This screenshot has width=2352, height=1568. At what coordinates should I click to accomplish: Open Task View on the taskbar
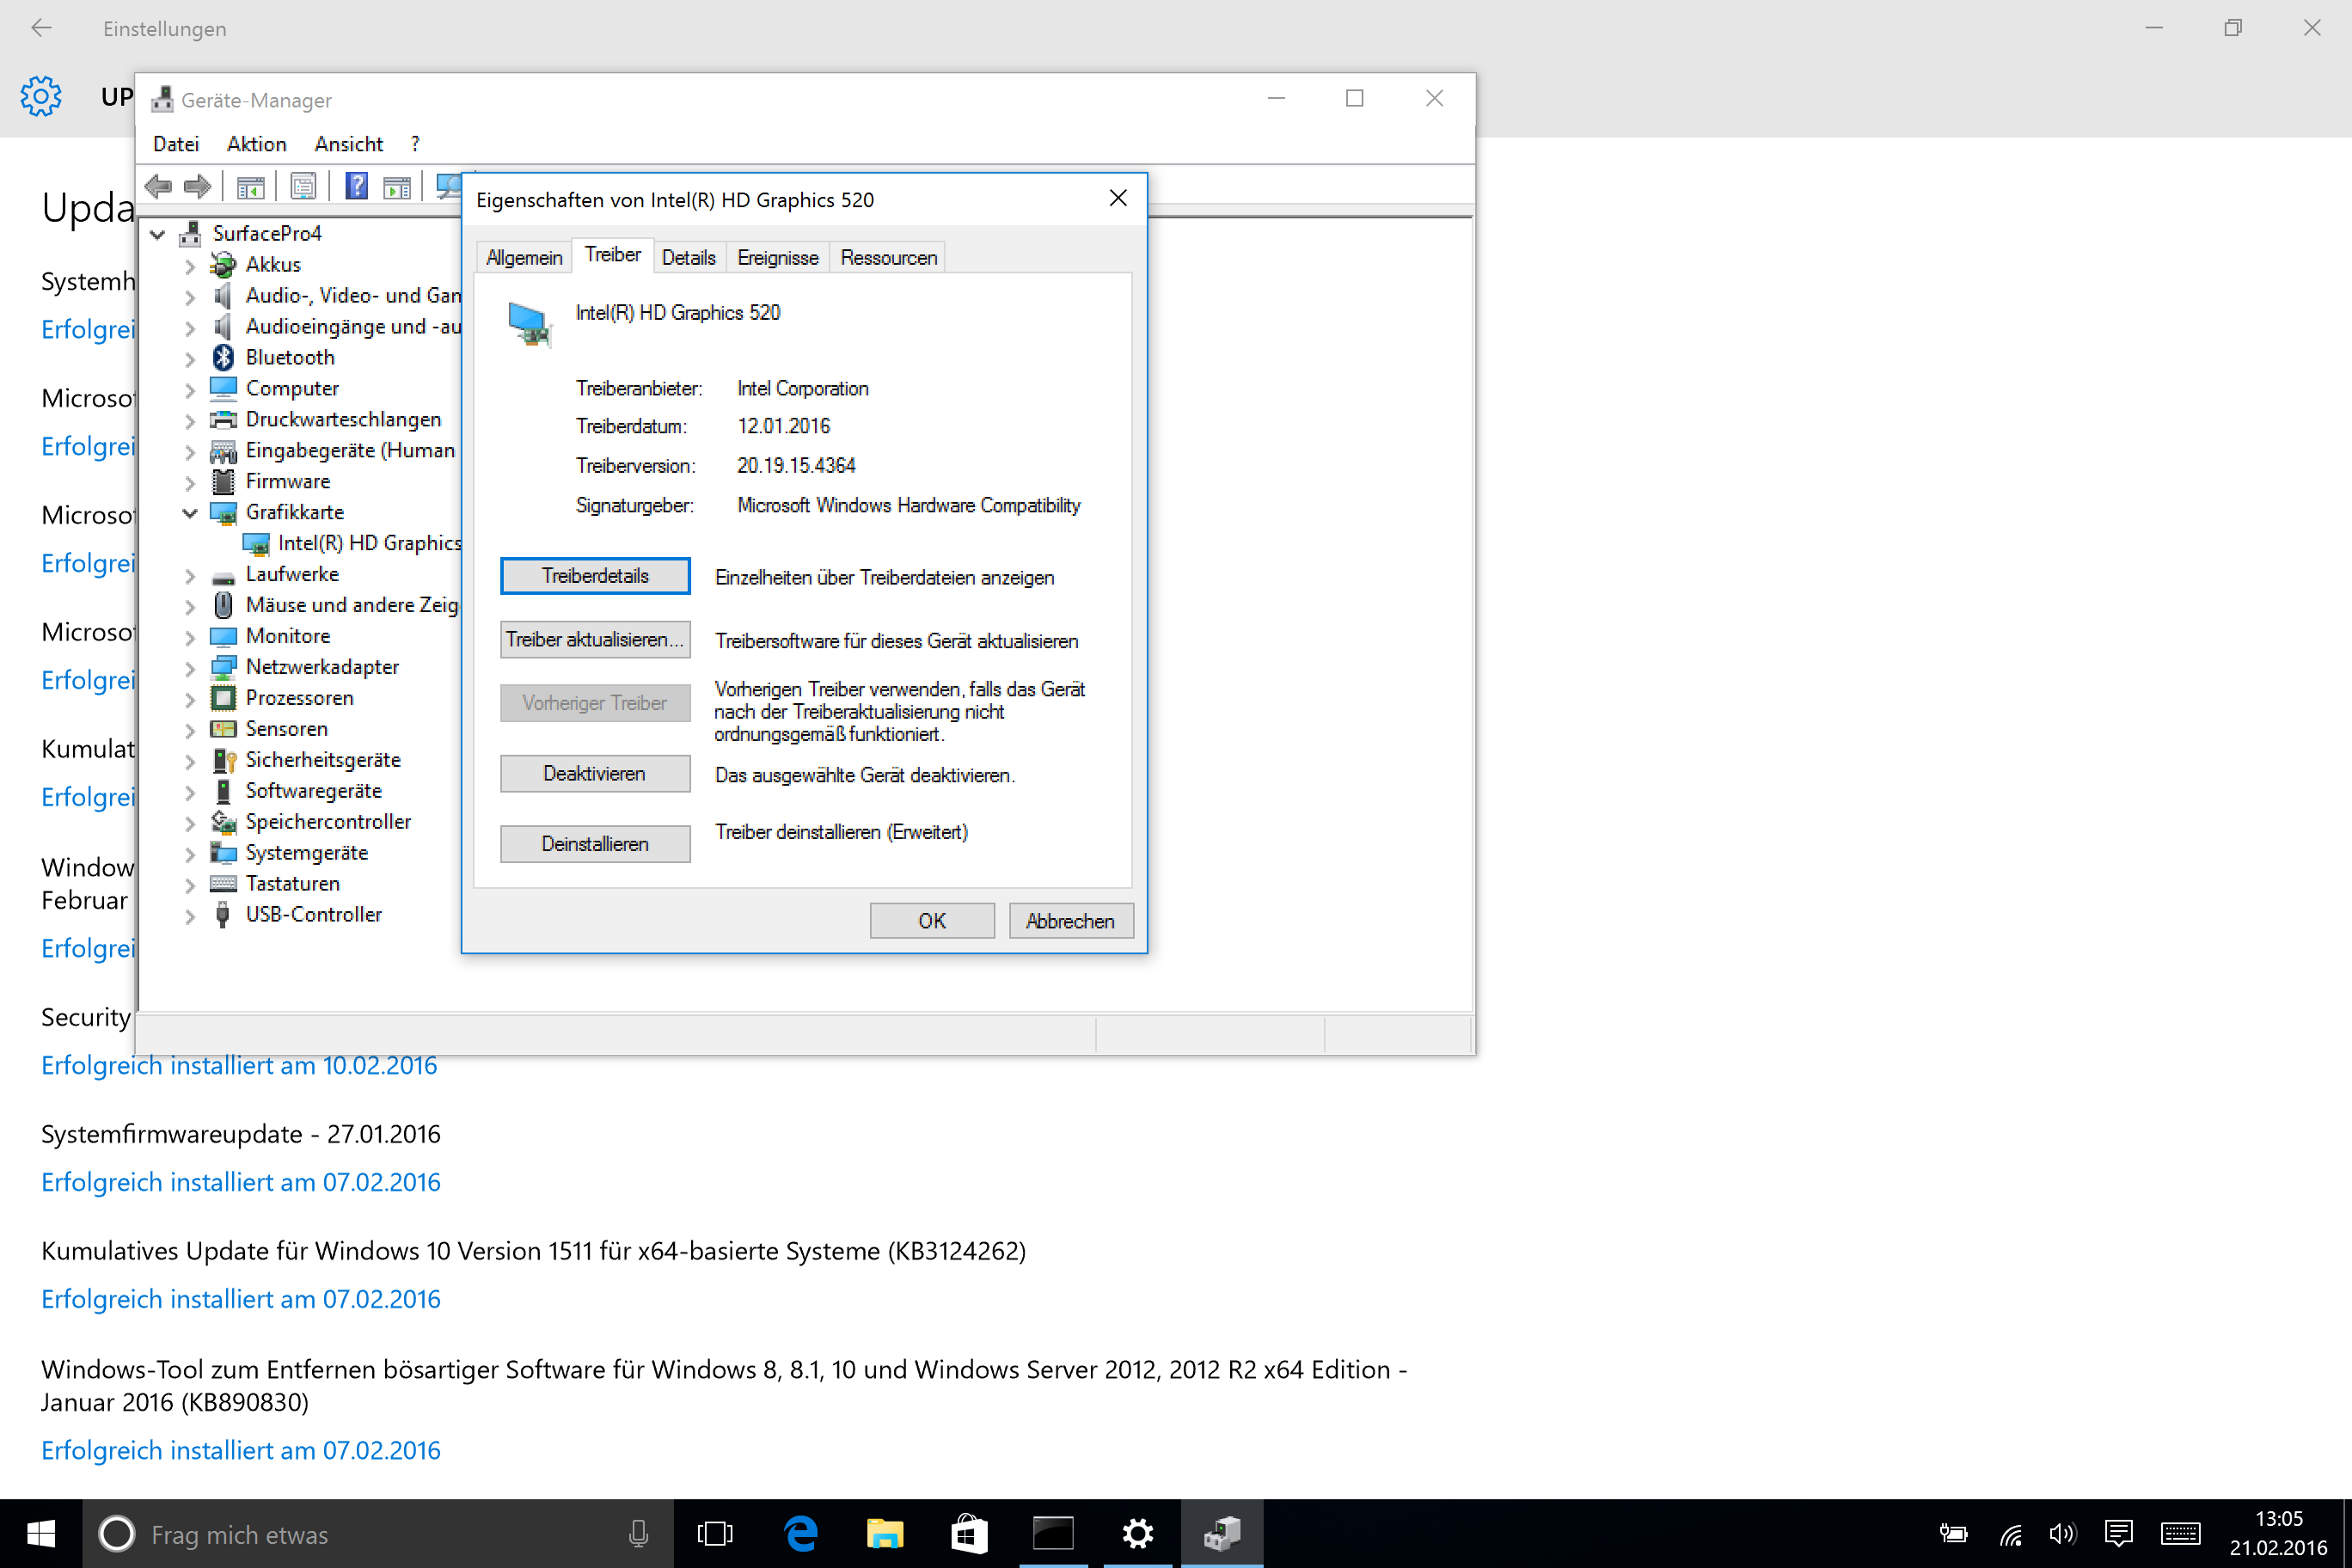pyautogui.click(x=715, y=1533)
